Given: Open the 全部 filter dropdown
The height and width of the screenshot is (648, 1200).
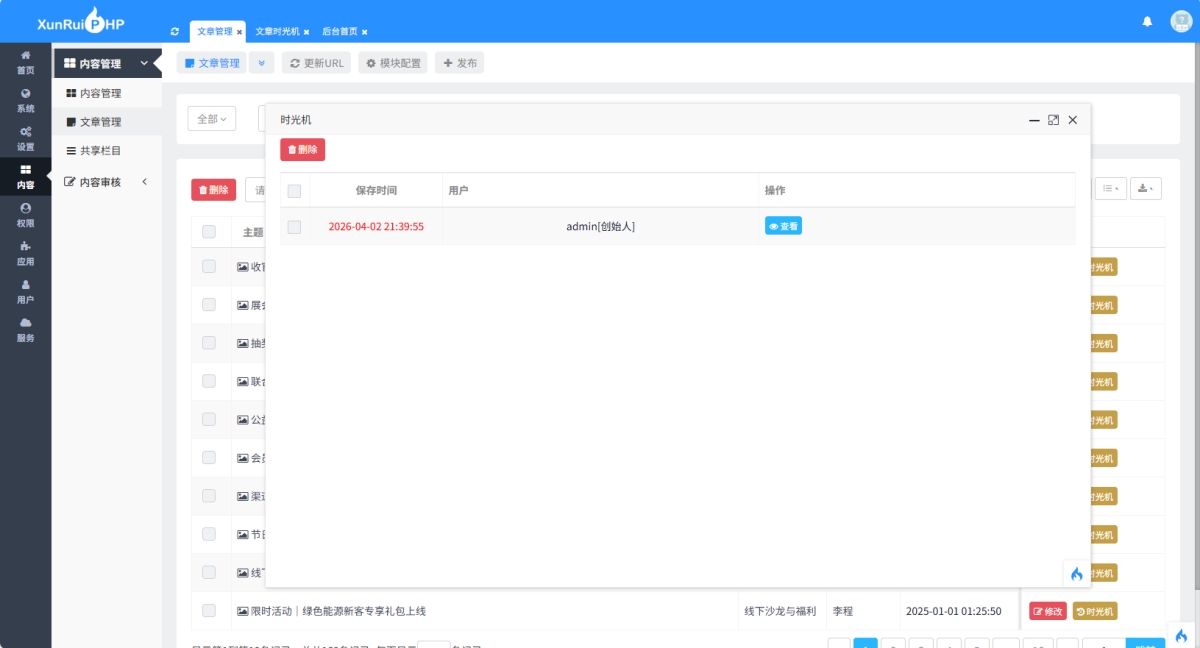Looking at the screenshot, I should click(211, 117).
